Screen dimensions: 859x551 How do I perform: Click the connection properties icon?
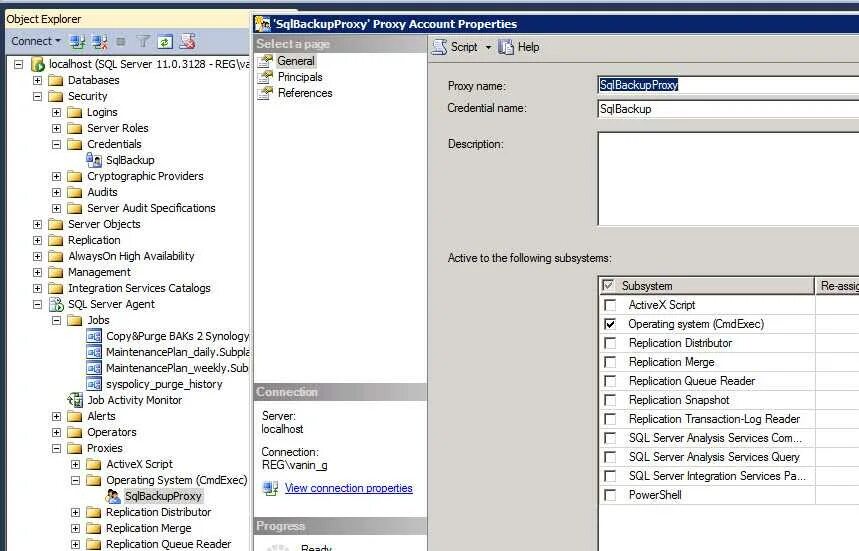pyautogui.click(x=271, y=488)
